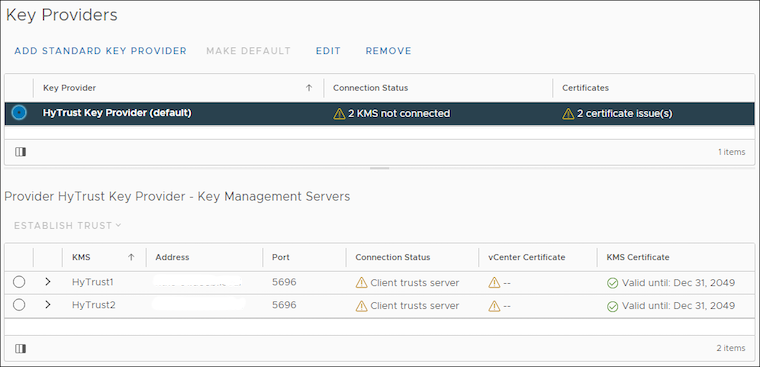Click port 5696 in HyTrust1 row
Image resolution: width=760 pixels, height=367 pixels.
point(284,282)
